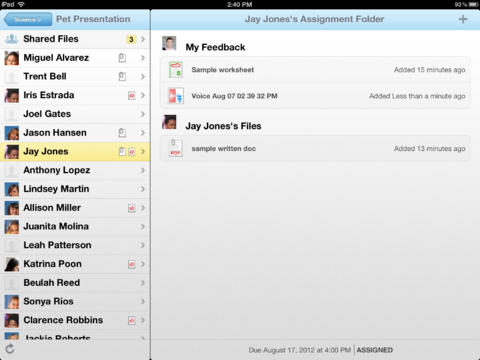
Task: Tap the refresh icon under the student list
Action: [x=10, y=349]
